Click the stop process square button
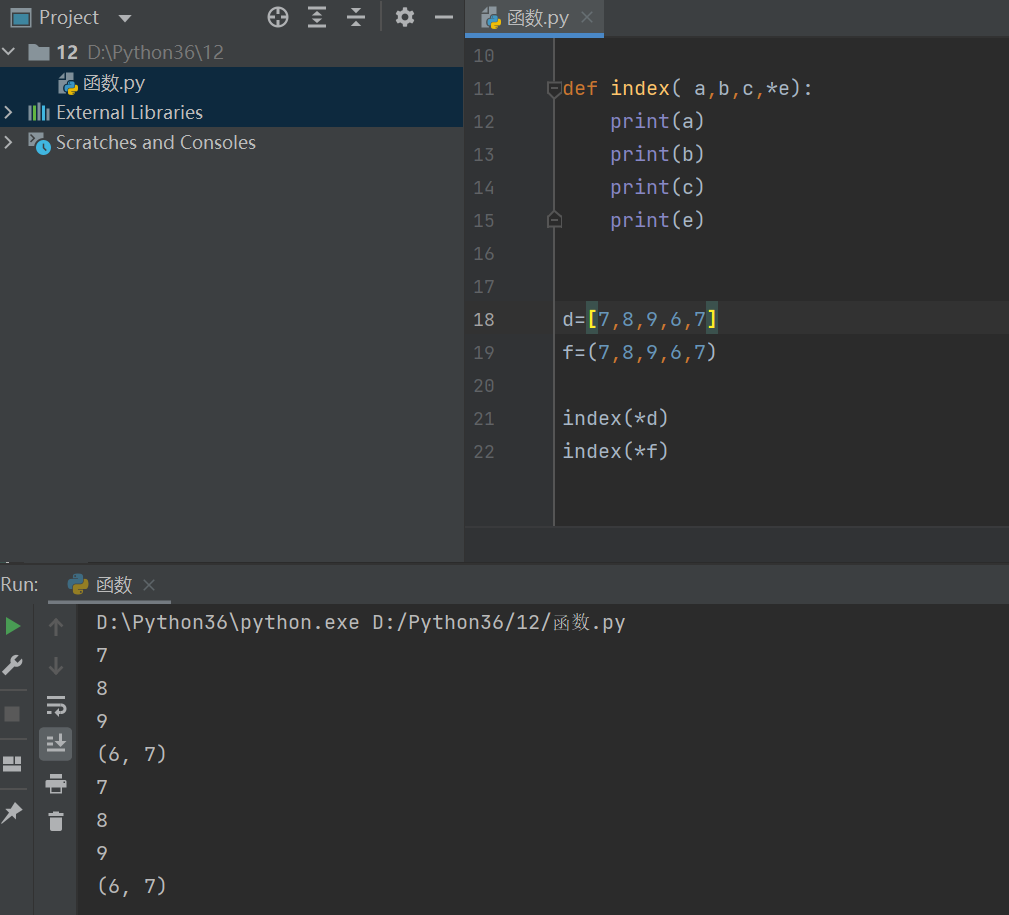Image resolution: width=1009 pixels, height=915 pixels. (x=12, y=714)
